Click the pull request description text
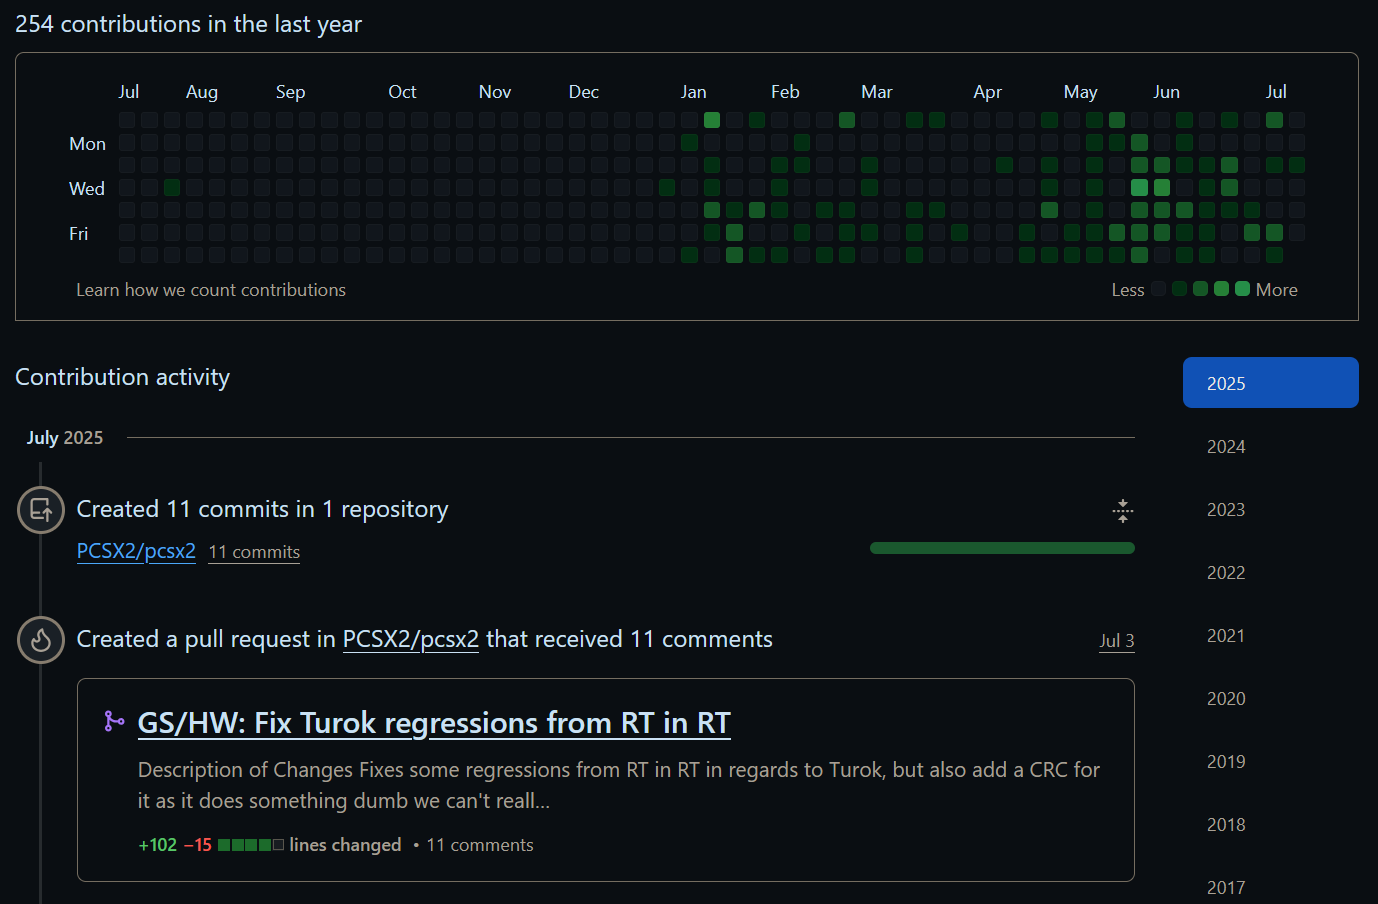 tap(619, 785)
